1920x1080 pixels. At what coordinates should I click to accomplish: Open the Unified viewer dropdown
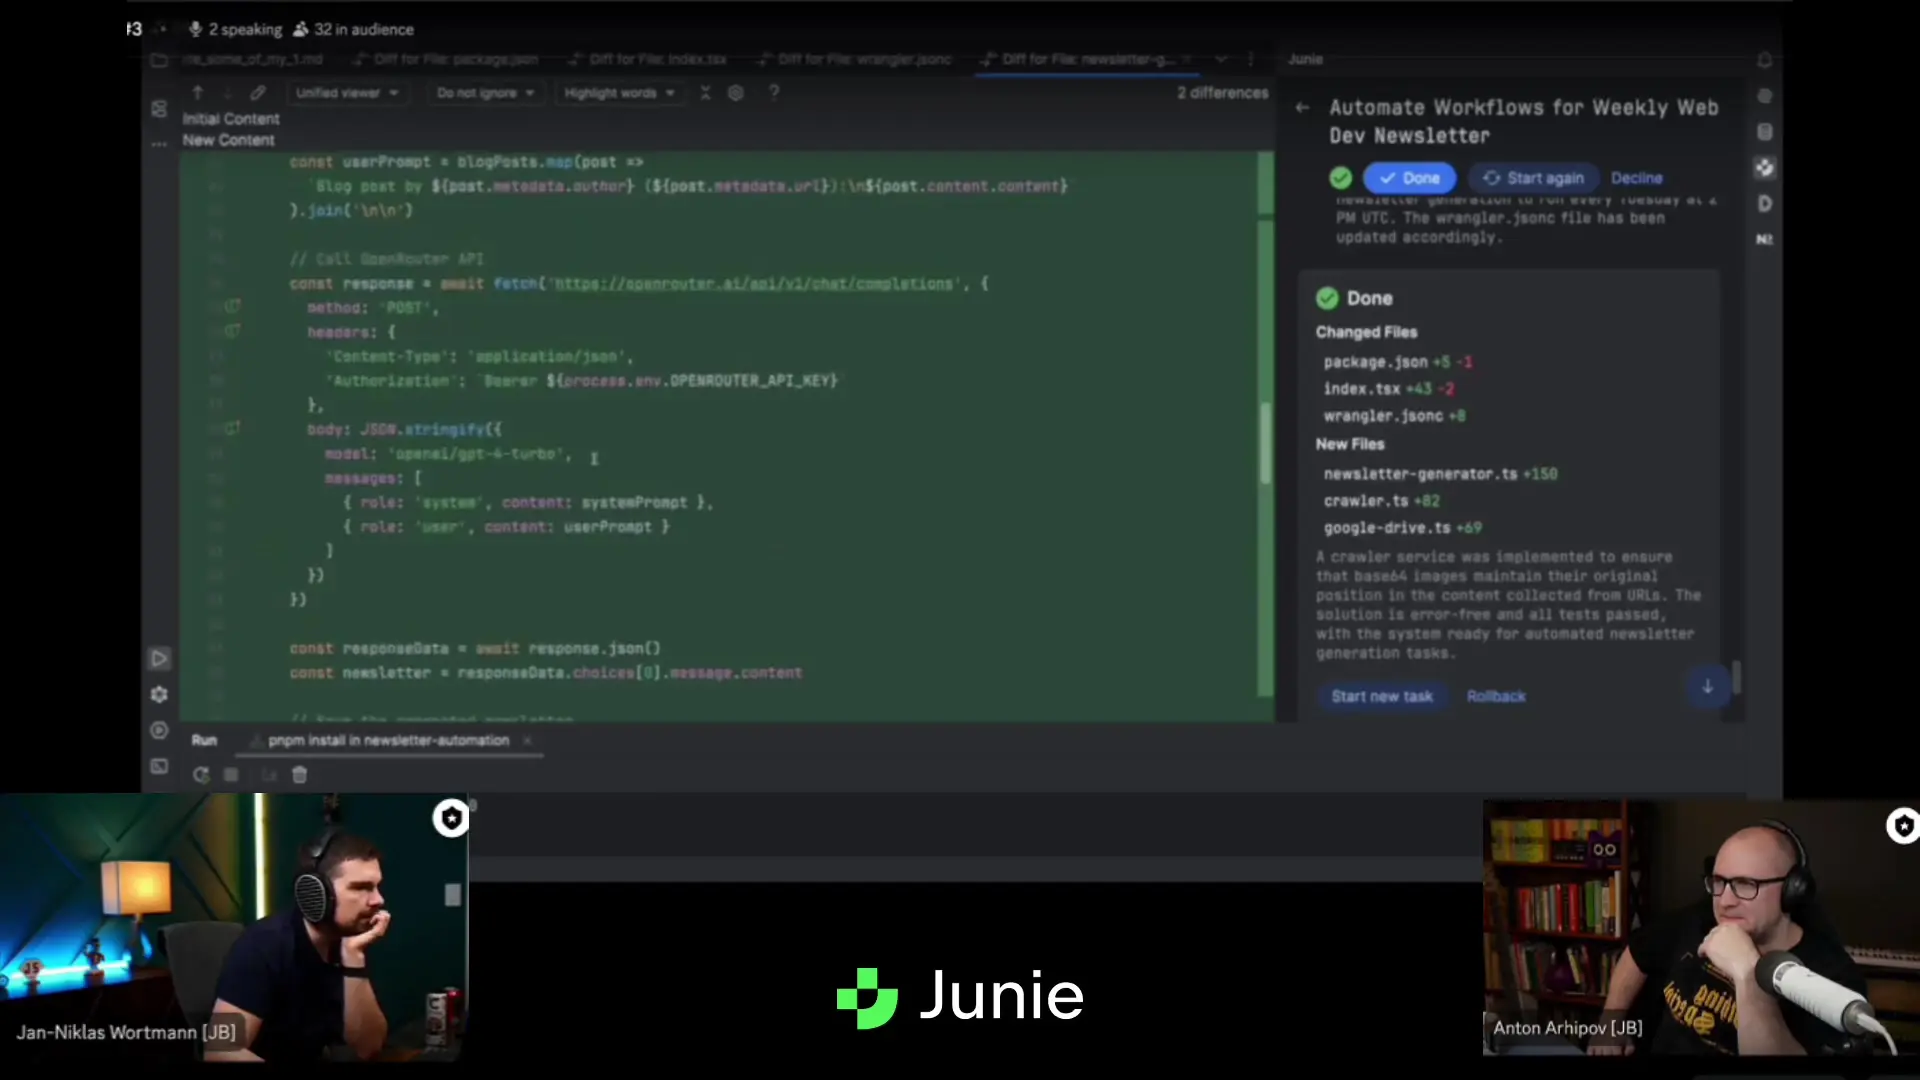[346, 92]
